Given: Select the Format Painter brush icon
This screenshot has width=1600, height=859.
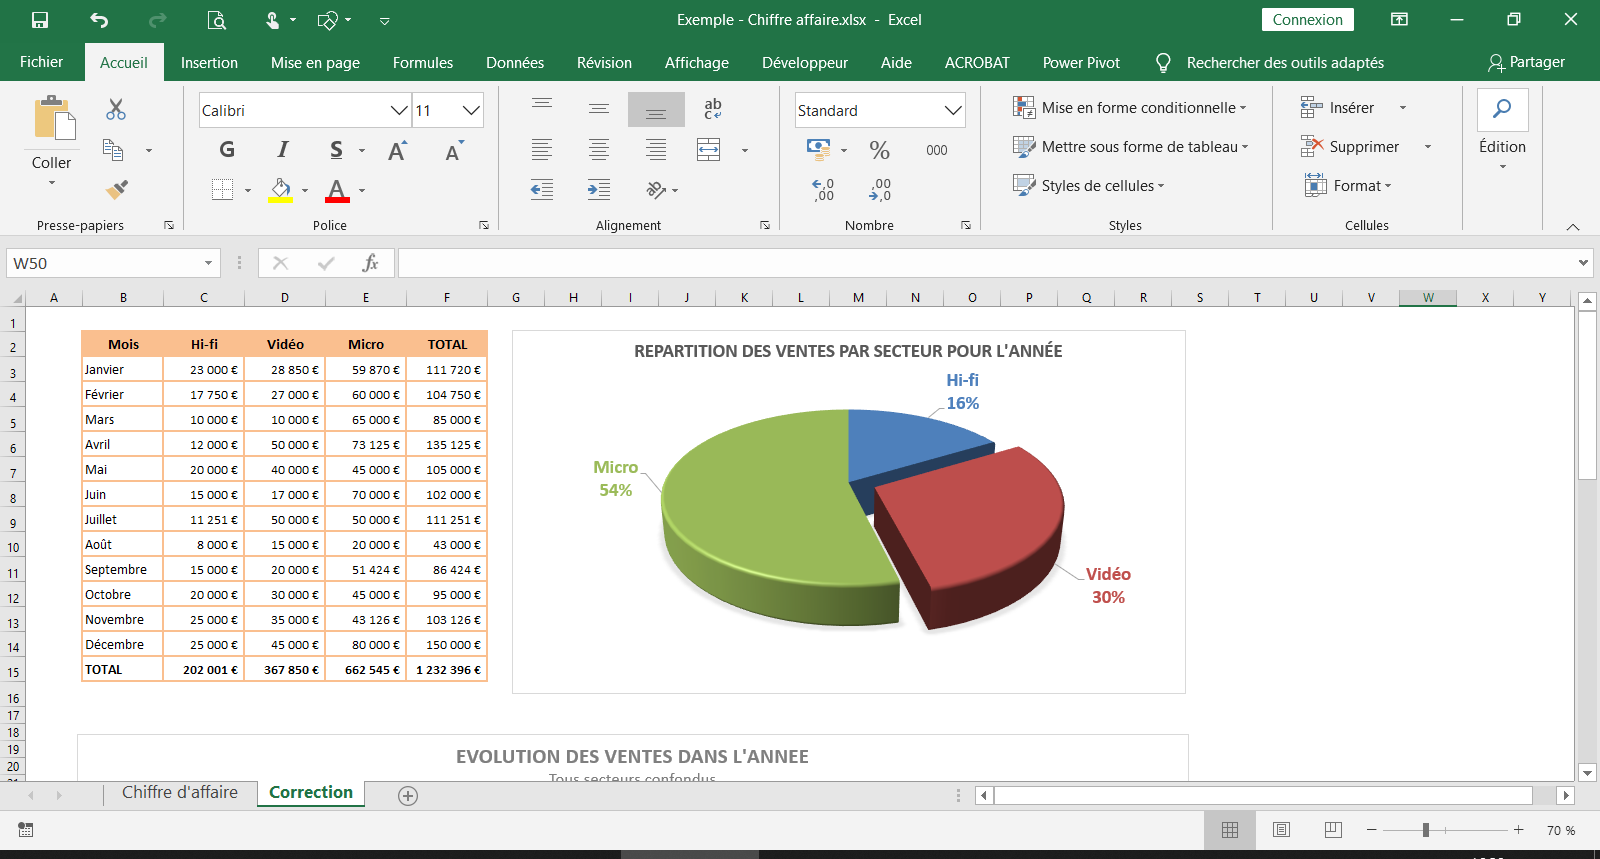Looking at the screenshot, I should click(x=117, y=189).
